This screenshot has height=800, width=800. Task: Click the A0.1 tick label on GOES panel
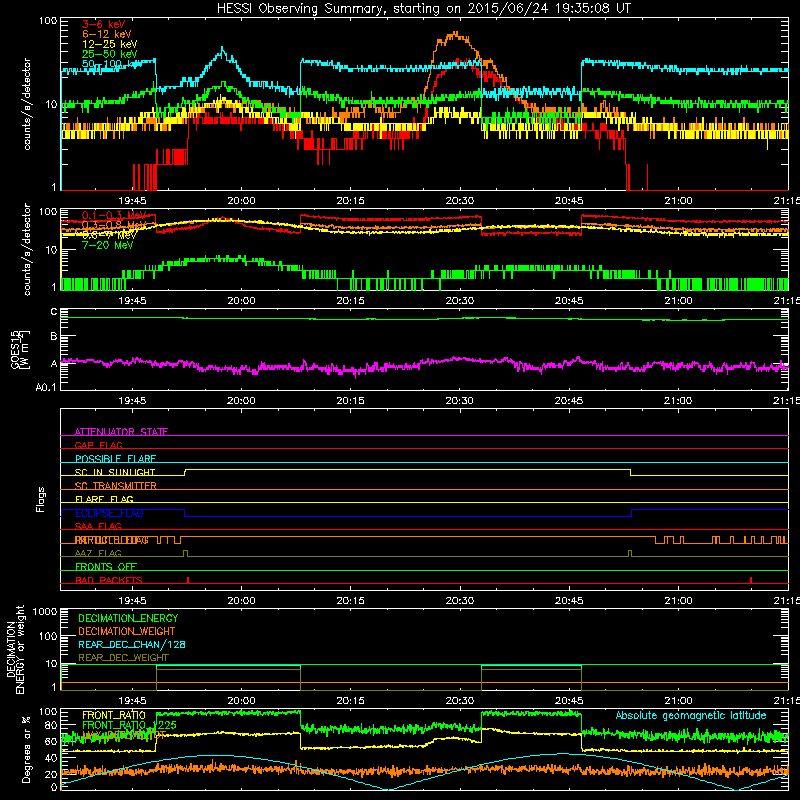pyautogui.click(x=46, y=388)
